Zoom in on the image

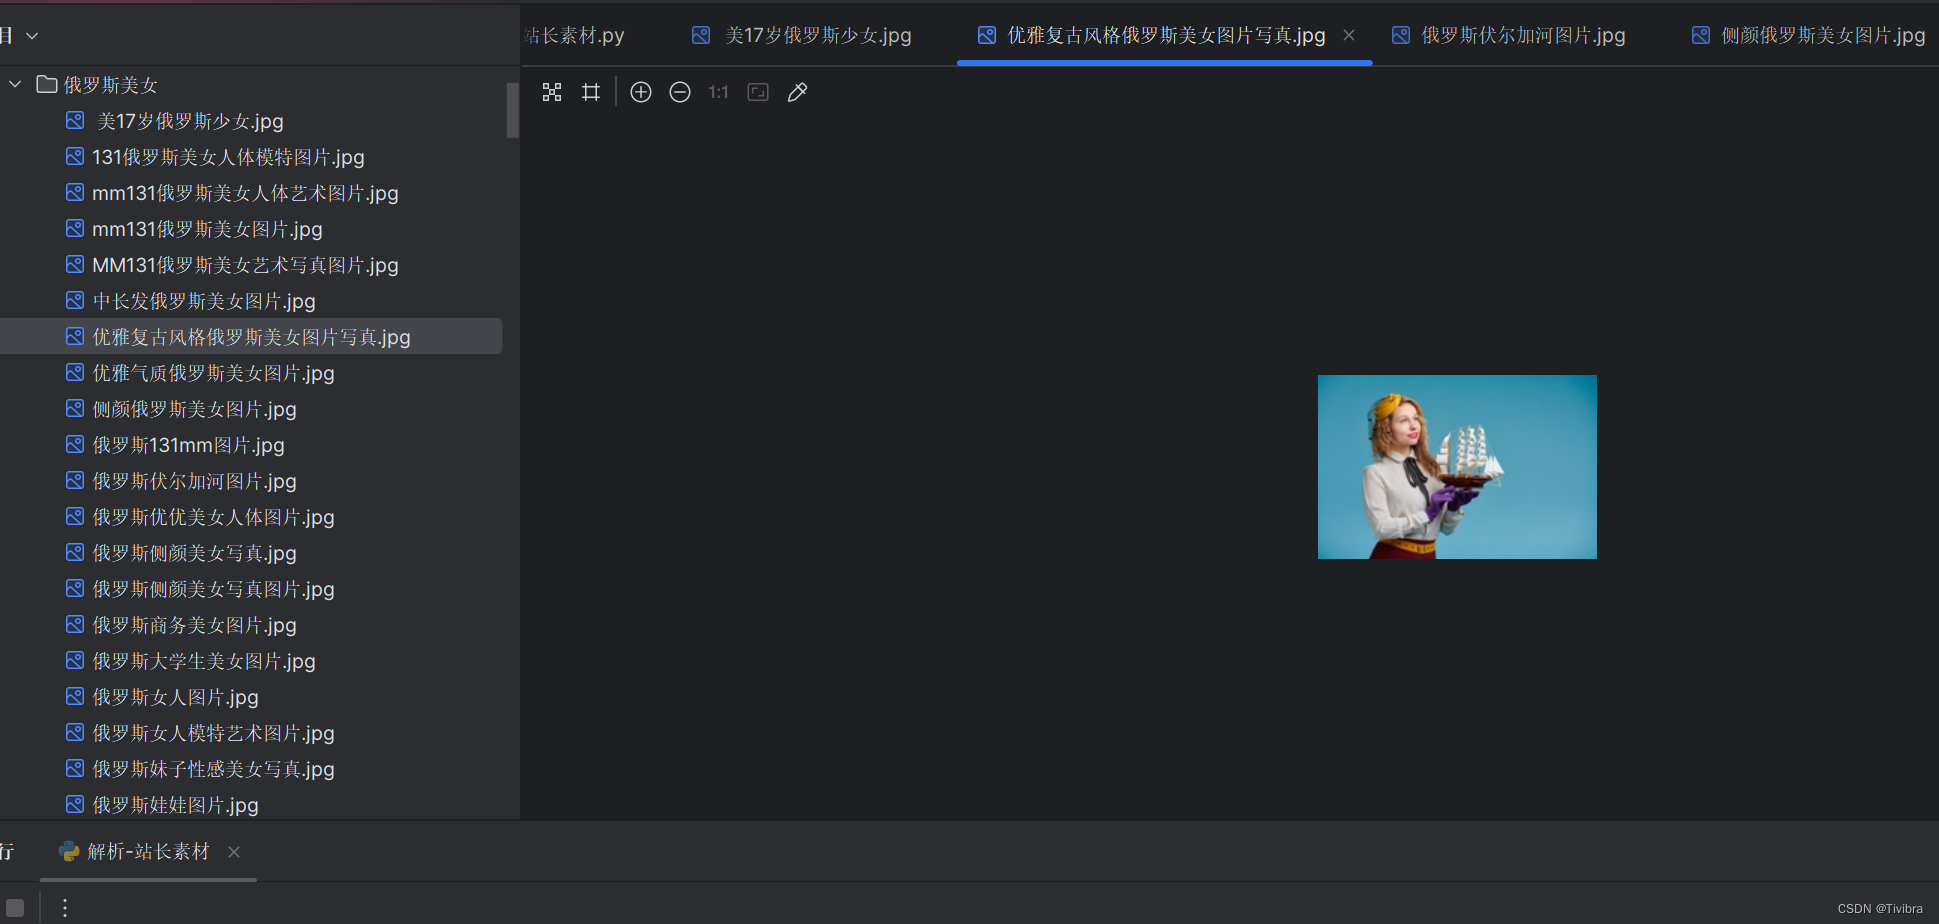[x=640, y=92]
